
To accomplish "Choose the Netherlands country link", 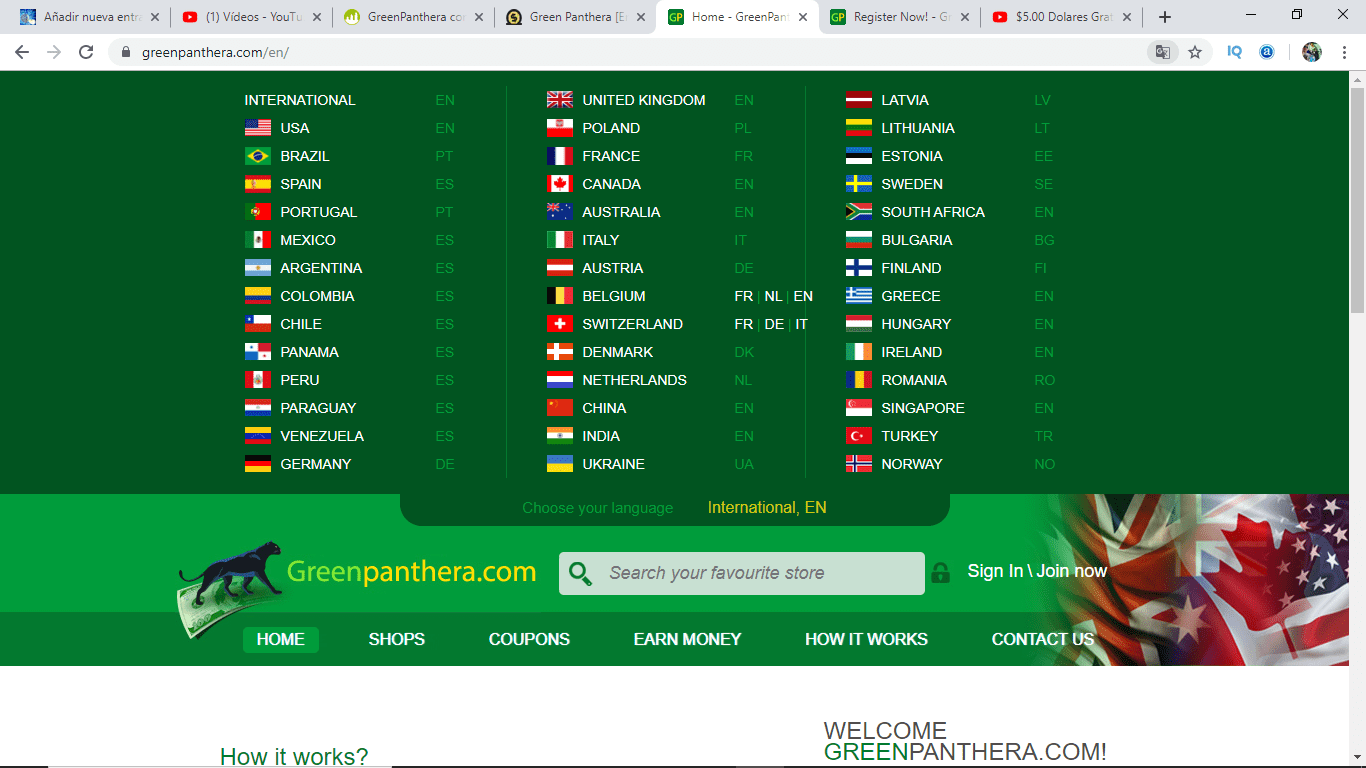I will pyautogui.click(x=634, y=380).
